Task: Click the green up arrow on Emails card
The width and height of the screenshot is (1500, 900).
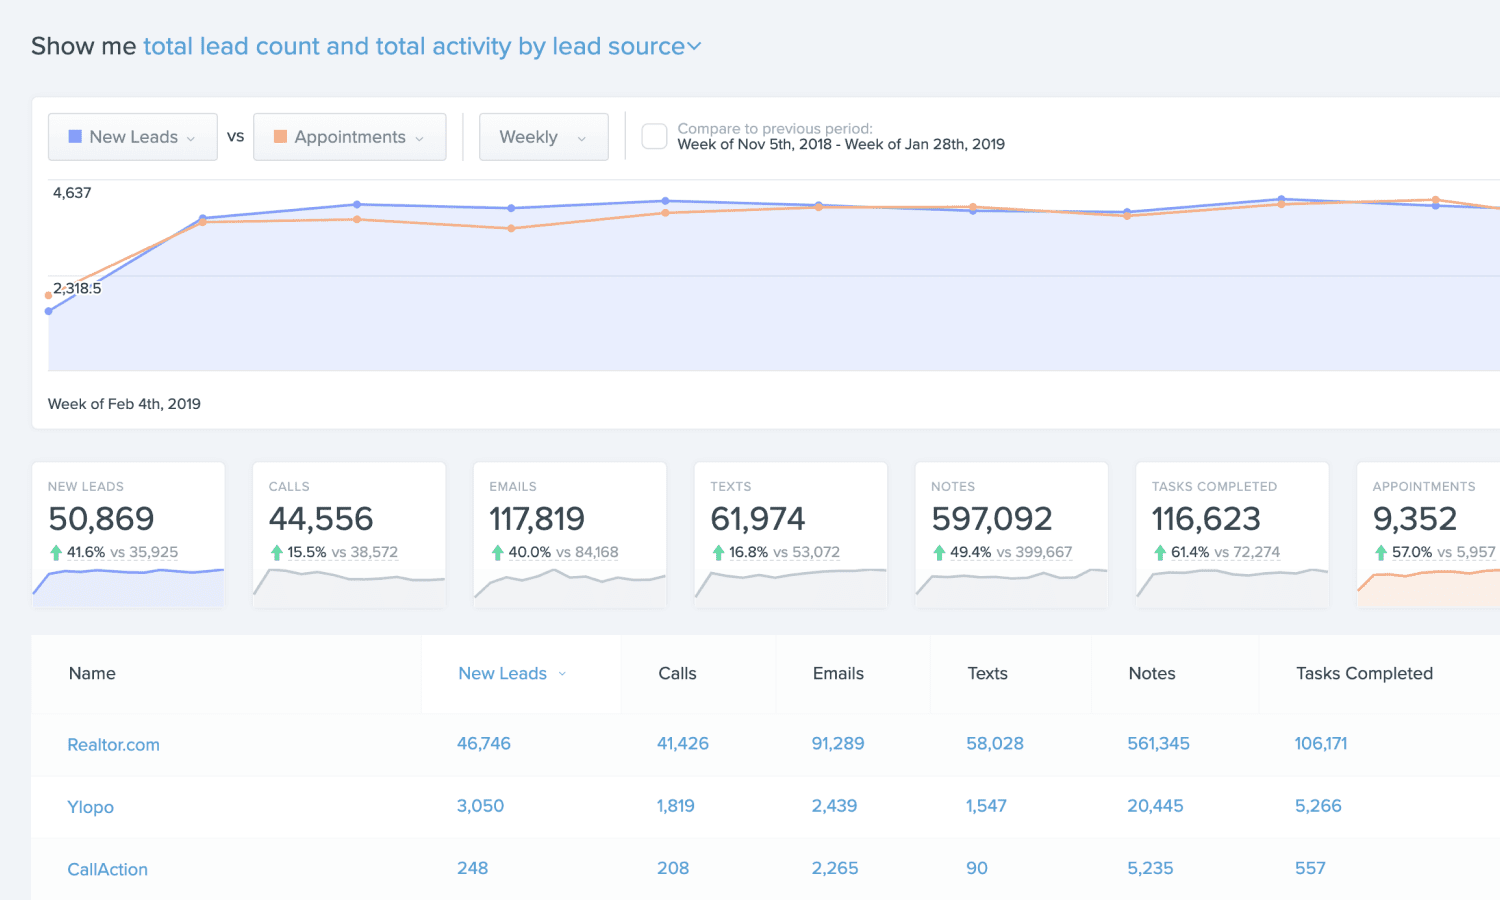Action: (x=497, y=552)
